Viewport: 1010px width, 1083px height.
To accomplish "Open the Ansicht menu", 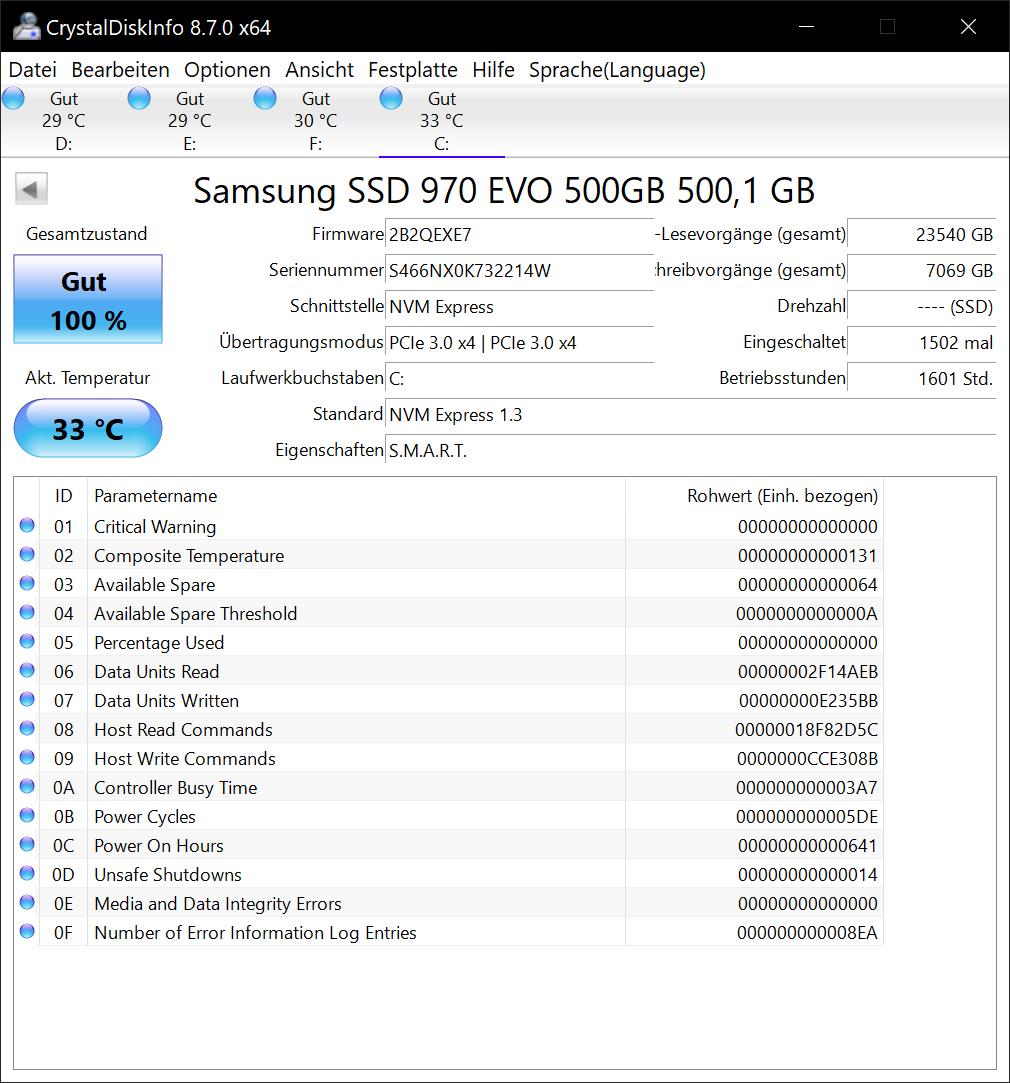I will tap(319, 70).
